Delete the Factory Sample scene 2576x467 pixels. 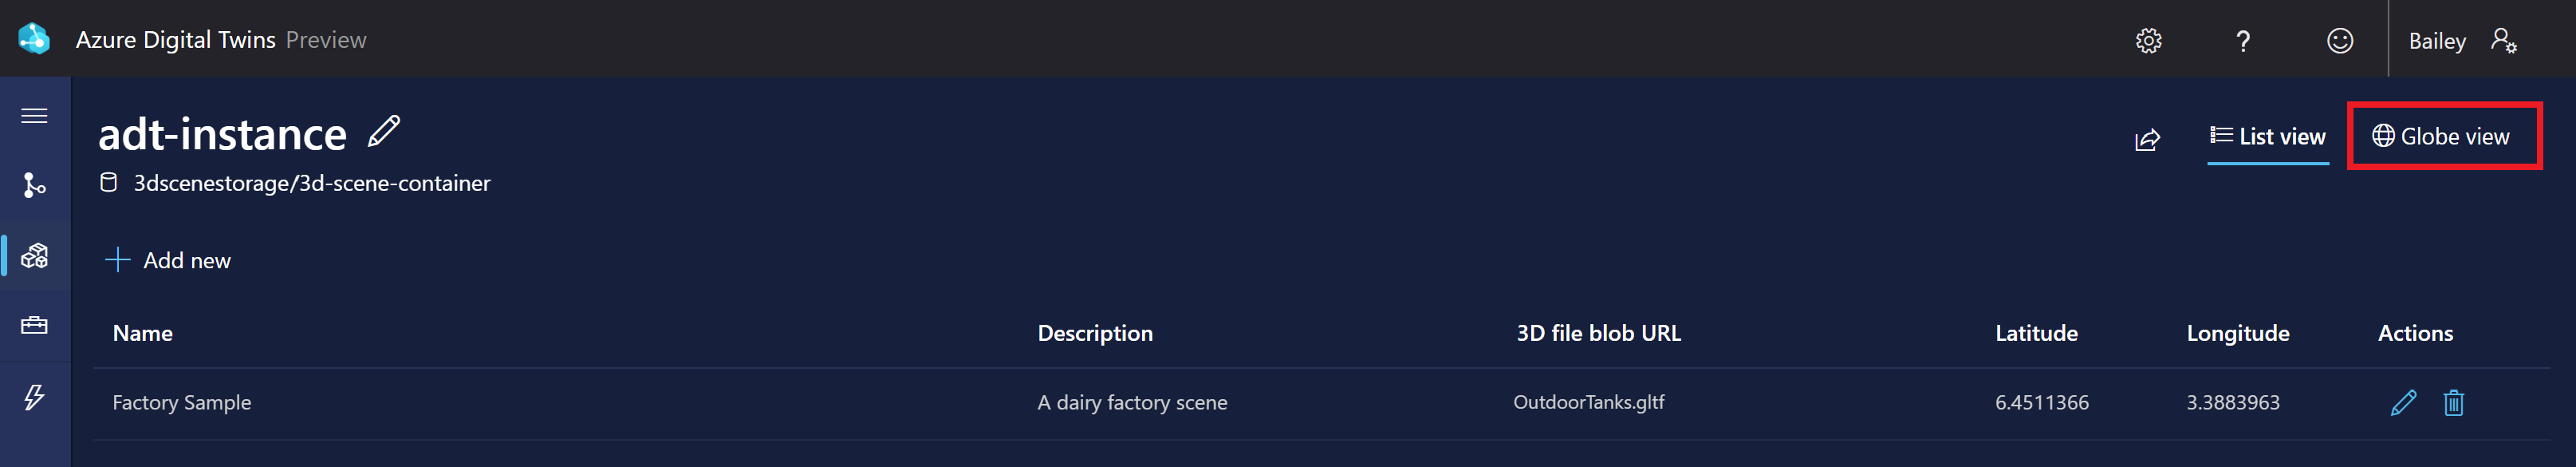[2453, 403]
